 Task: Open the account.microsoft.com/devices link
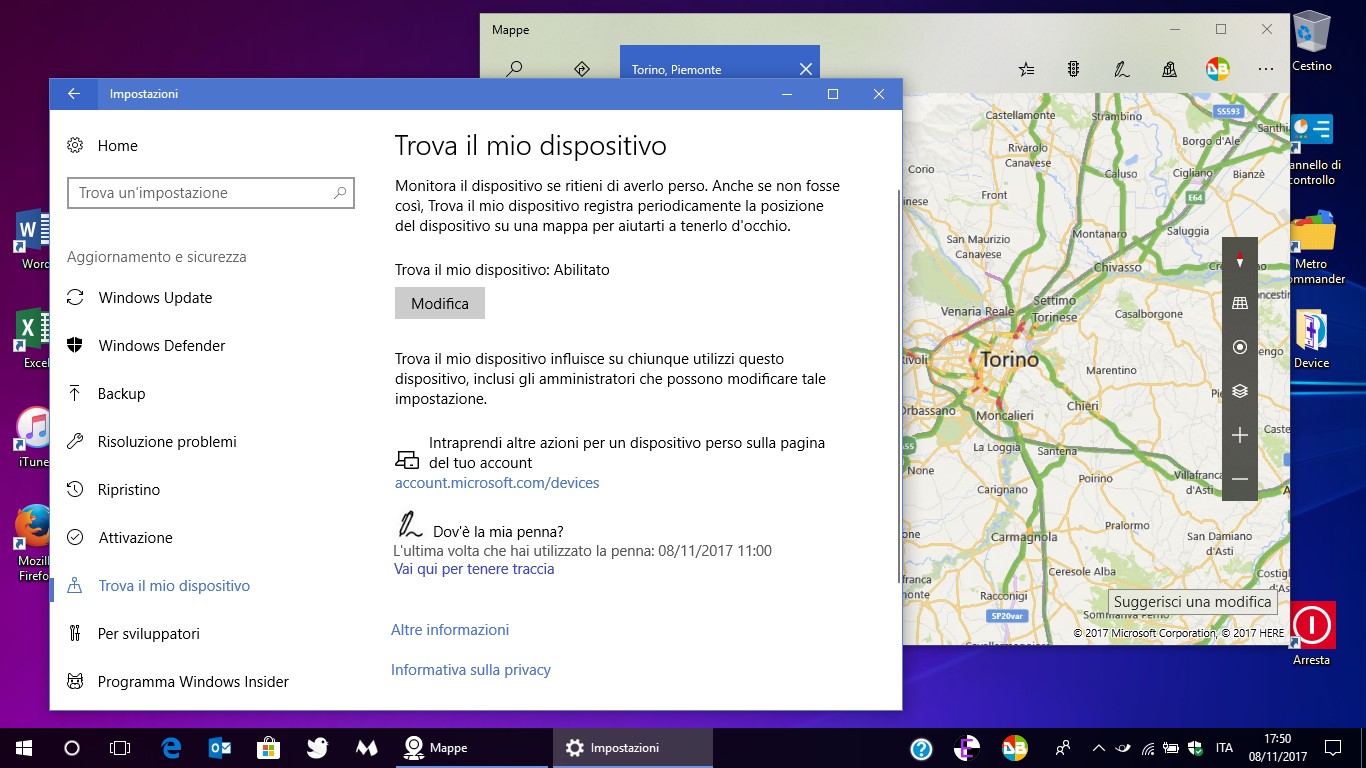[x=496, y=482]
